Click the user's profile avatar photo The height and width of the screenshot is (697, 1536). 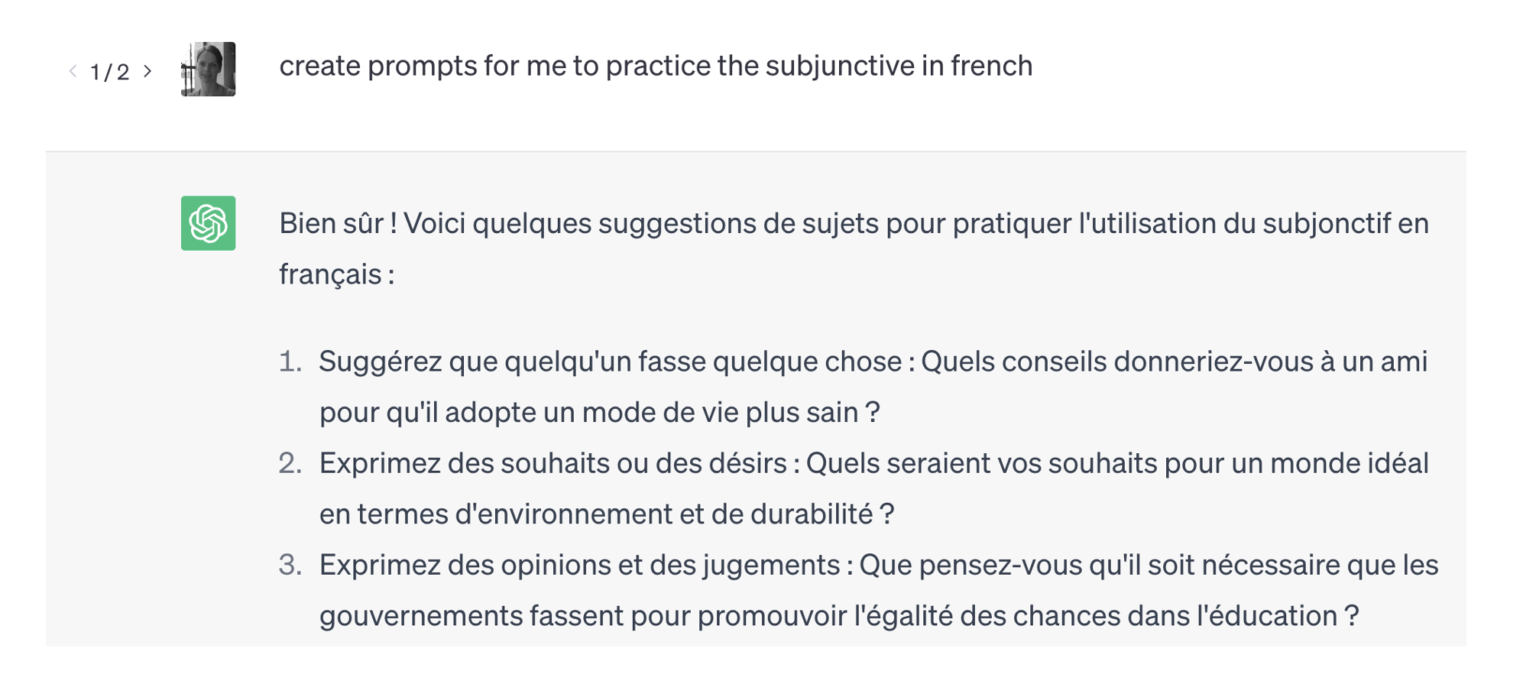(207, 70)
